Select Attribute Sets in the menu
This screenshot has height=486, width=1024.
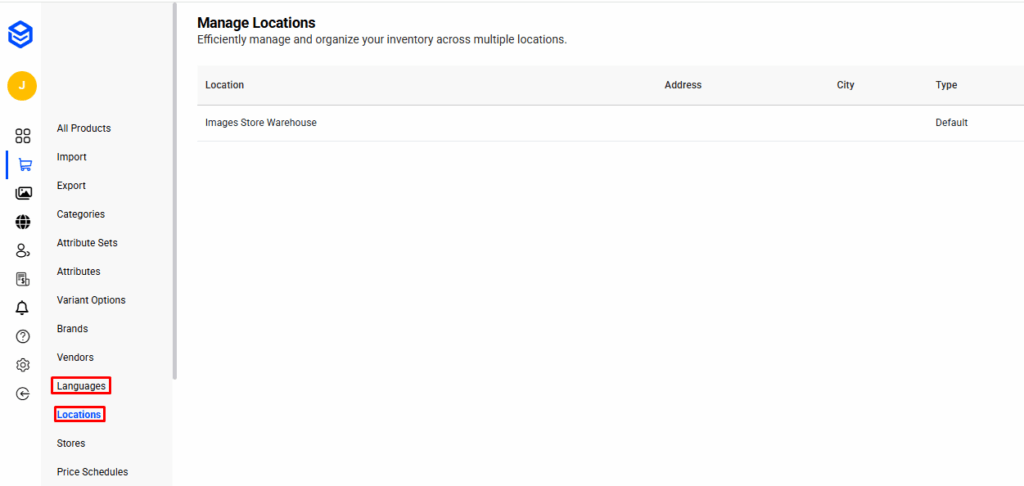click(x=87, y=243)
